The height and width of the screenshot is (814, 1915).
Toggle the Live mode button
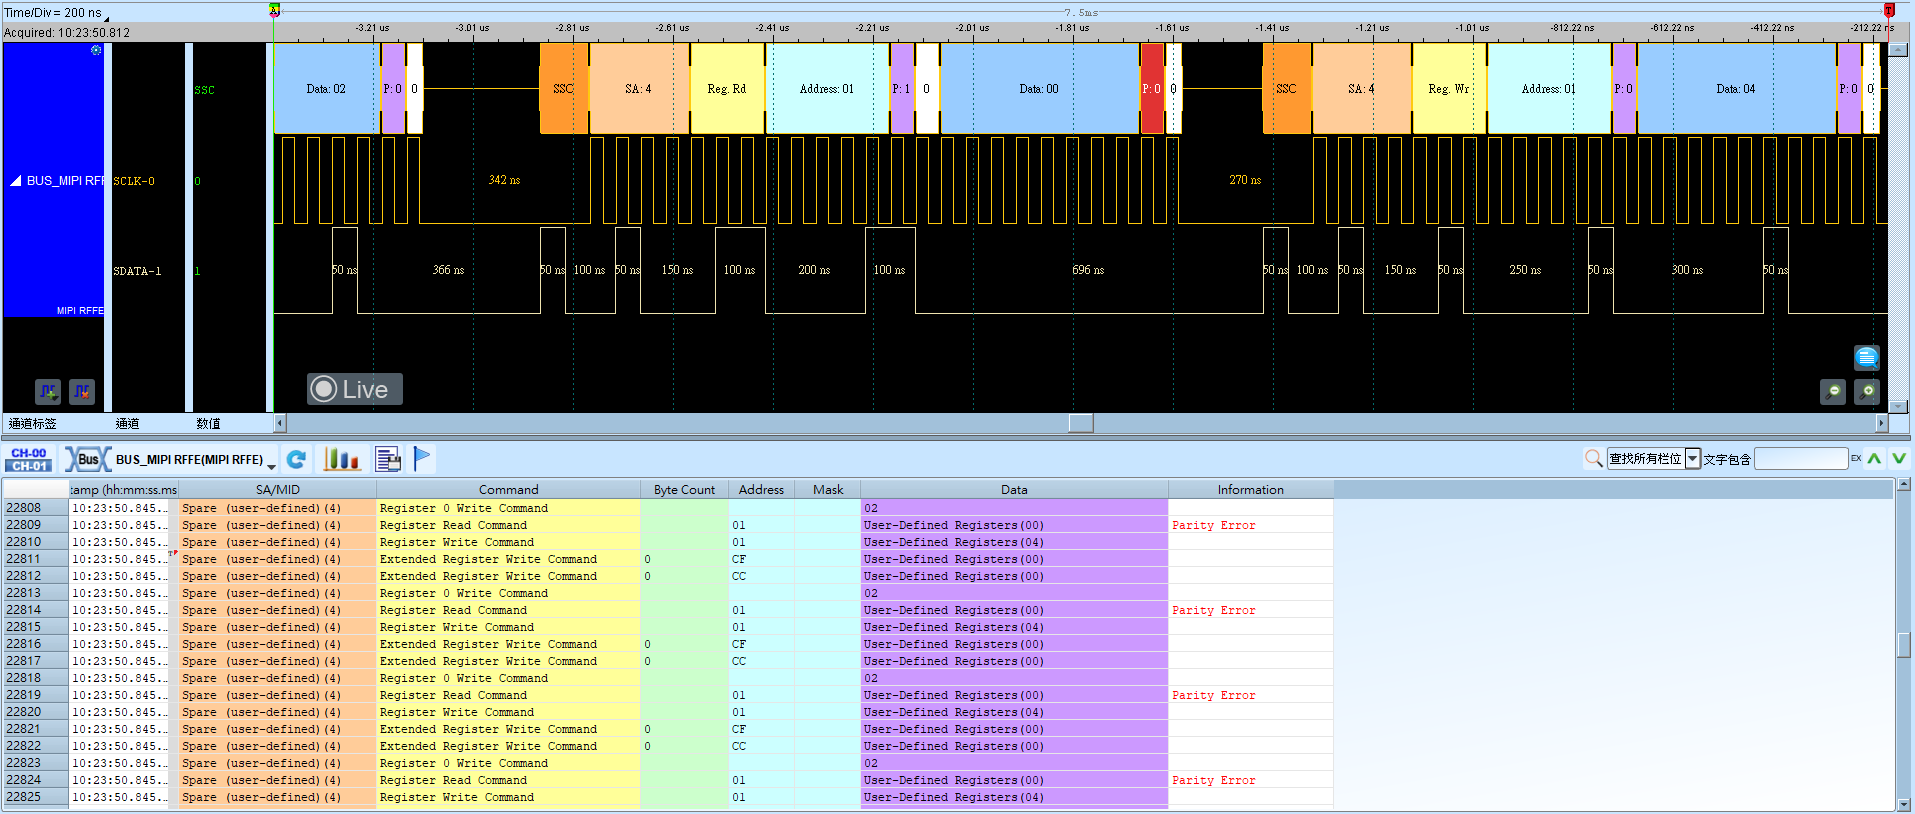[354, 389]
